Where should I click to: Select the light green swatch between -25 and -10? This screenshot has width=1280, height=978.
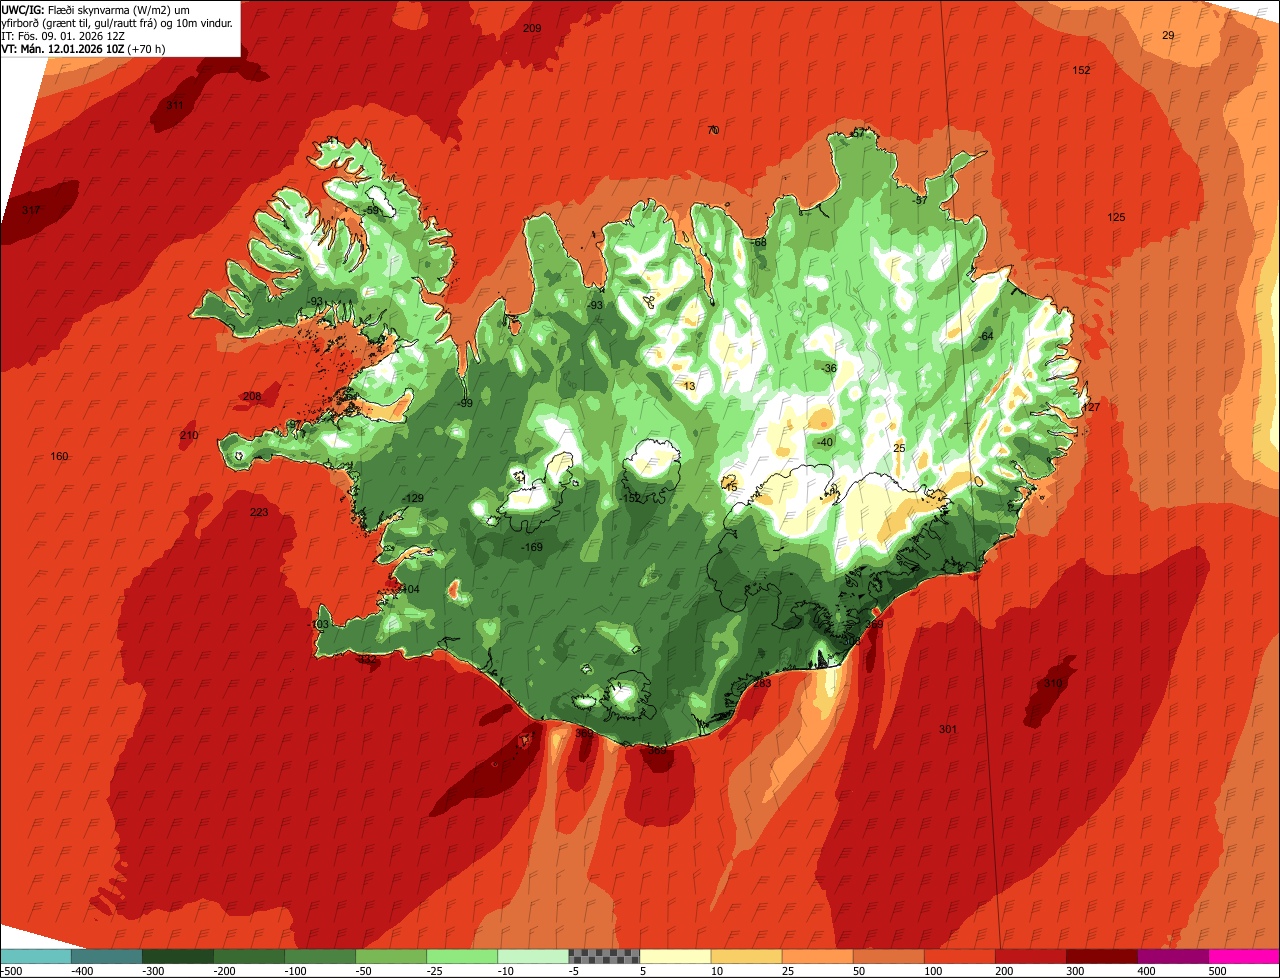462,955
